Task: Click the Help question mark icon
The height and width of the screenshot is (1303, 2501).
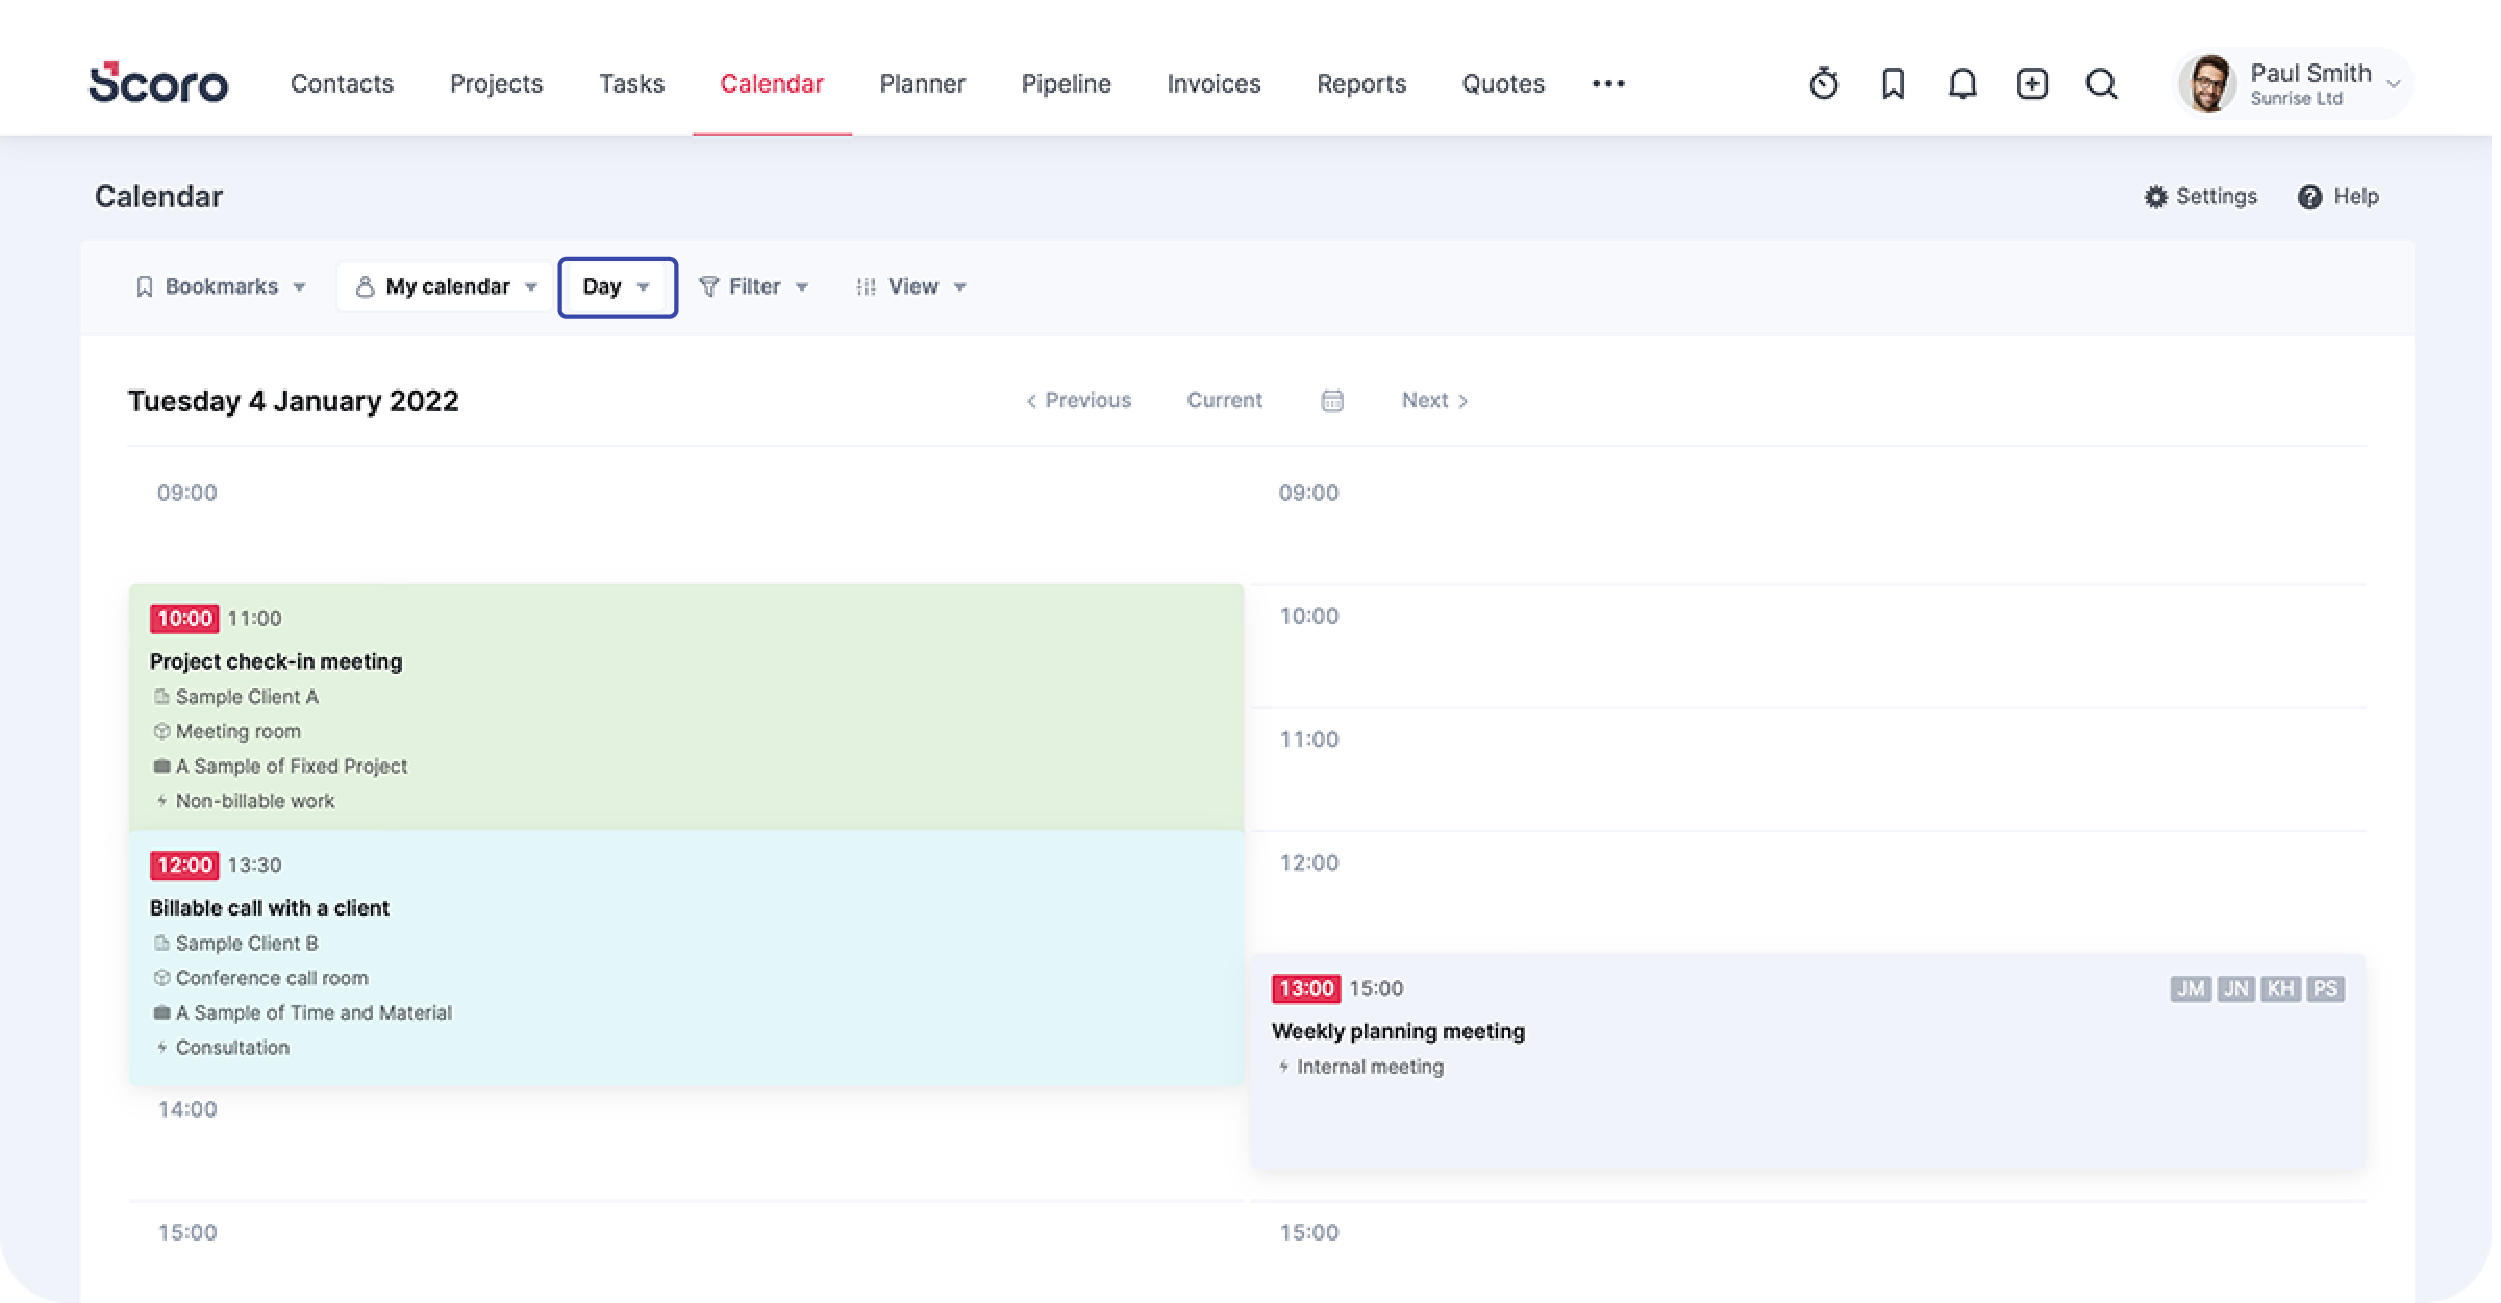Action: click(x=2309, y=197)
